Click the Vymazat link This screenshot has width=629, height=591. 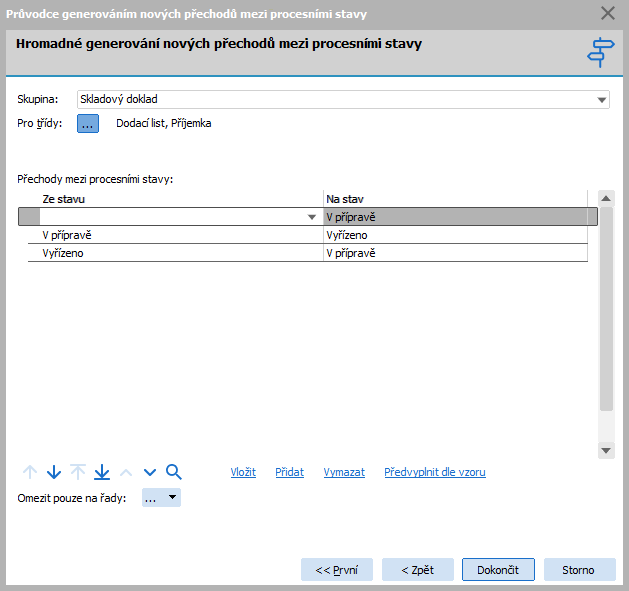(x=344, y=472)
